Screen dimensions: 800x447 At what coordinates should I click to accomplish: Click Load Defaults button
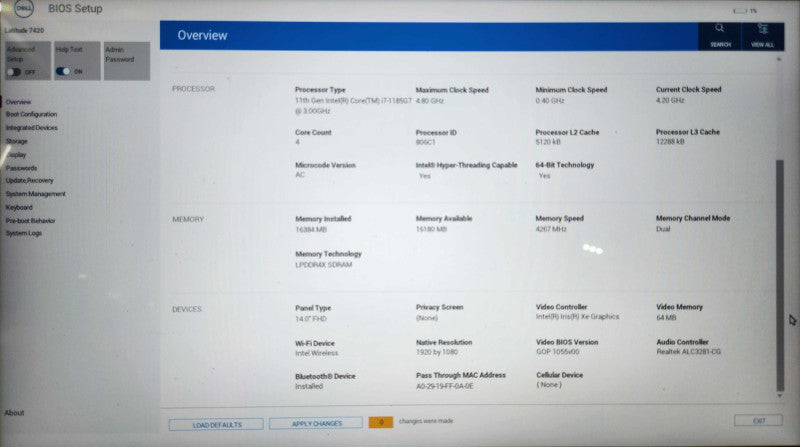click(x=216, y=425)
